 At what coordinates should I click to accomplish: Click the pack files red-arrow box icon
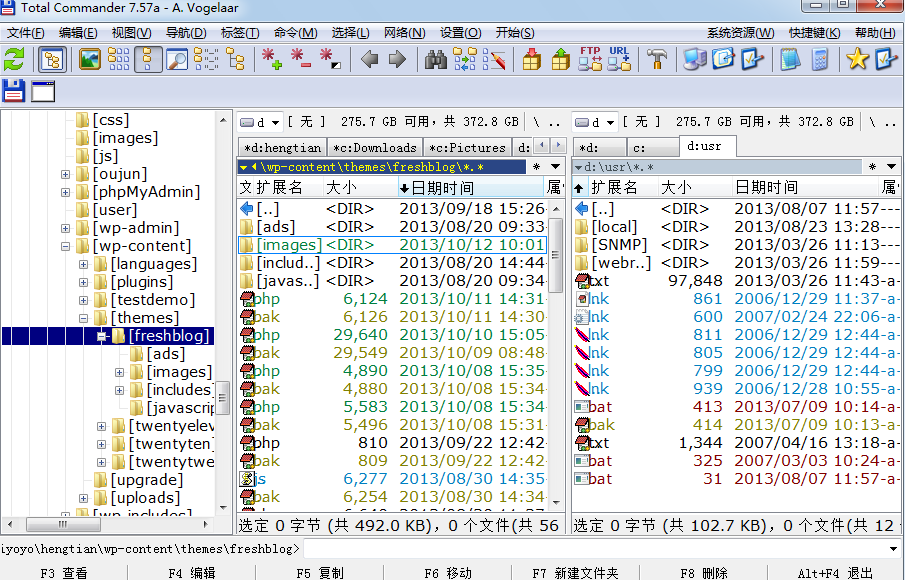pyautogui.click(x=532, y=59)
